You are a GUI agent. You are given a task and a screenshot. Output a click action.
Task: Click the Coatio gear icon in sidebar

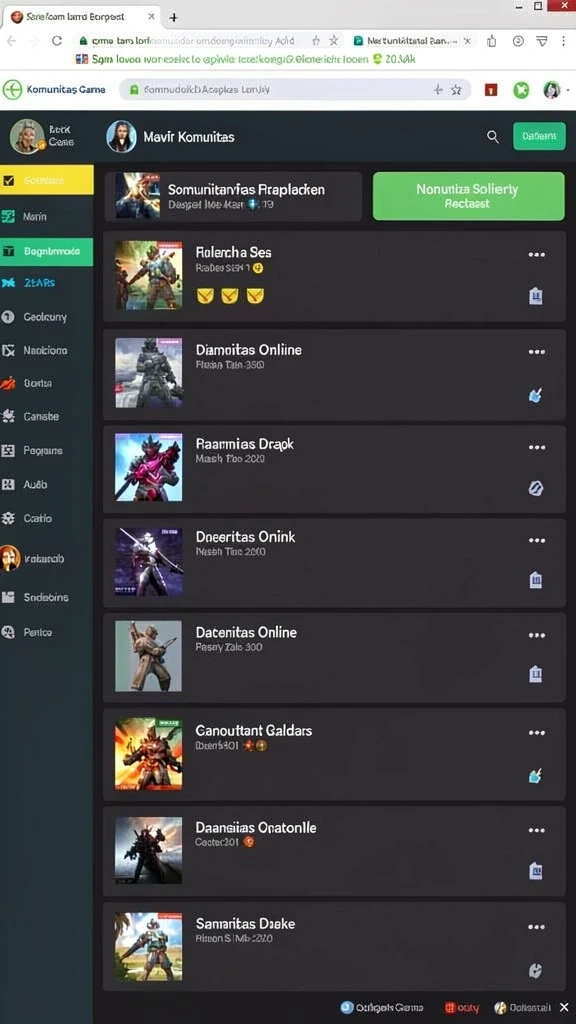point(8,519)
